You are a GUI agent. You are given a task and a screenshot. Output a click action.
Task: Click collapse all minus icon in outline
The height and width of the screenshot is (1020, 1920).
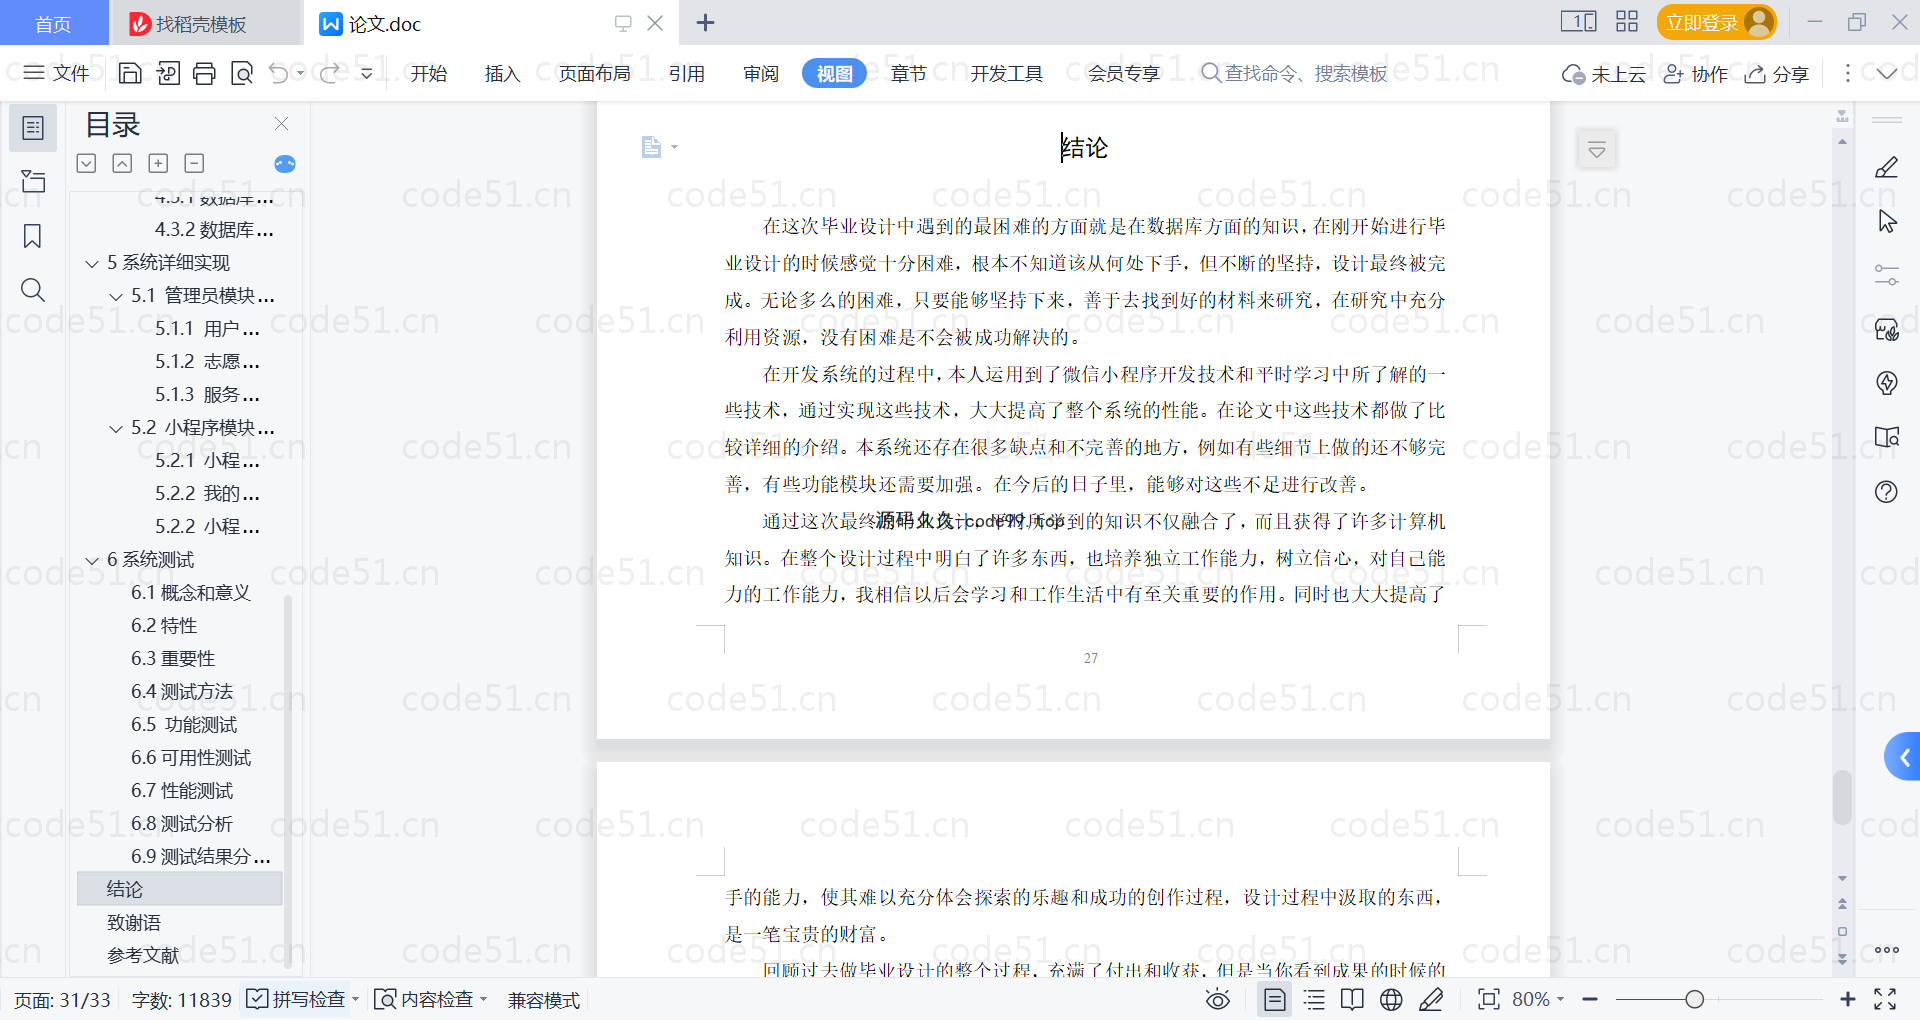tap(194, 163)
